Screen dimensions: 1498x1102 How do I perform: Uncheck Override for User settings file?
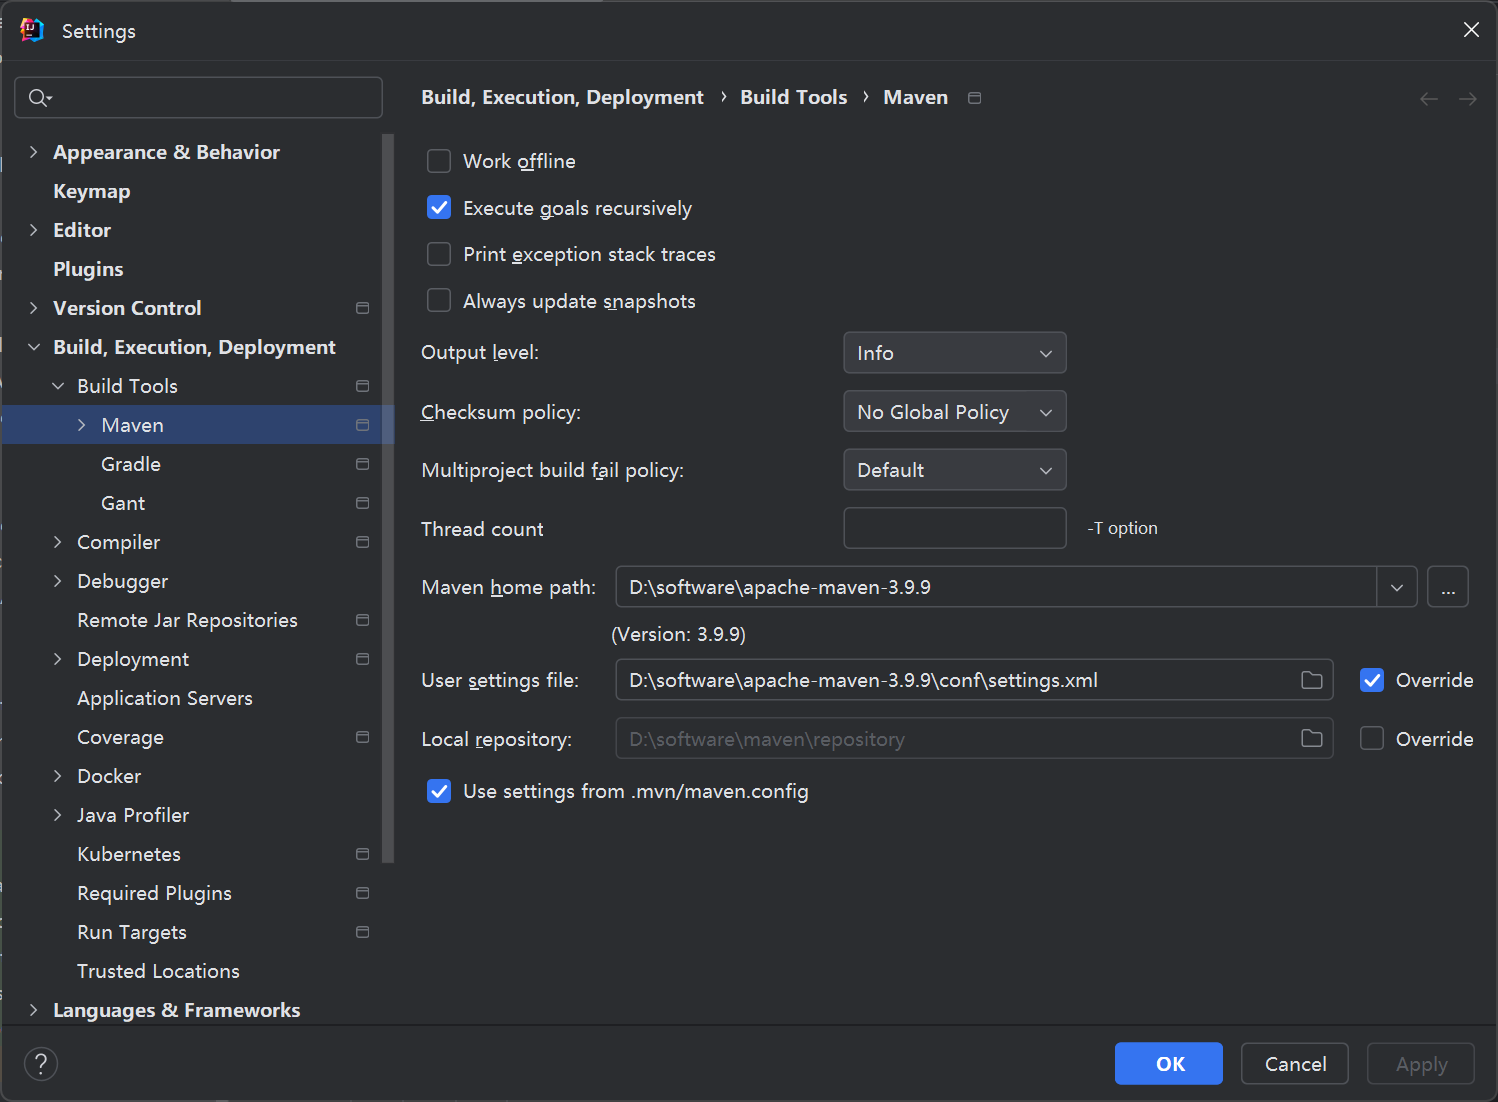1372,680
